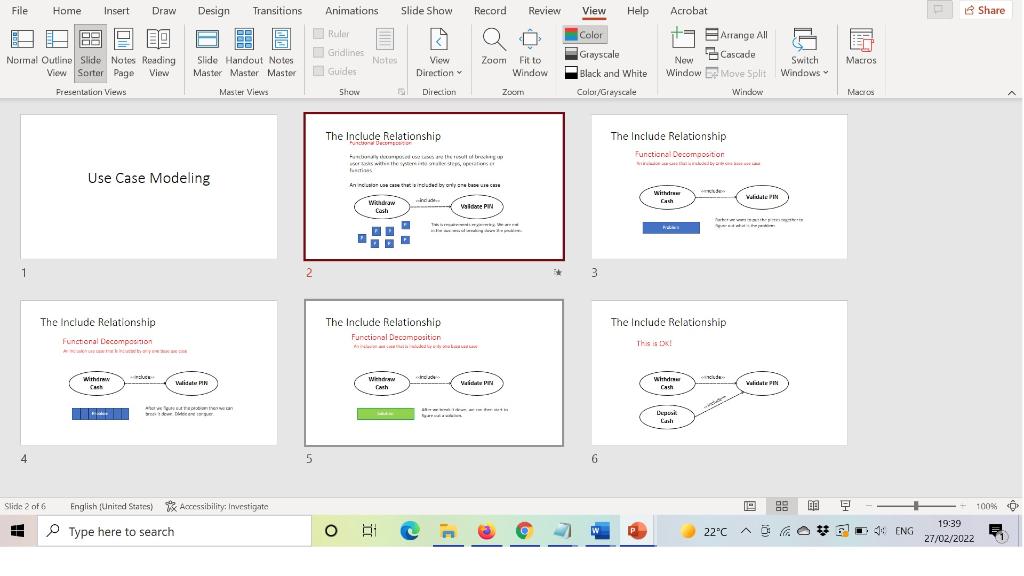Select Color view mode
Image resolution: width=1024 pixels, height=576 pixels.
pyautogui.click(x=584, y=35)
